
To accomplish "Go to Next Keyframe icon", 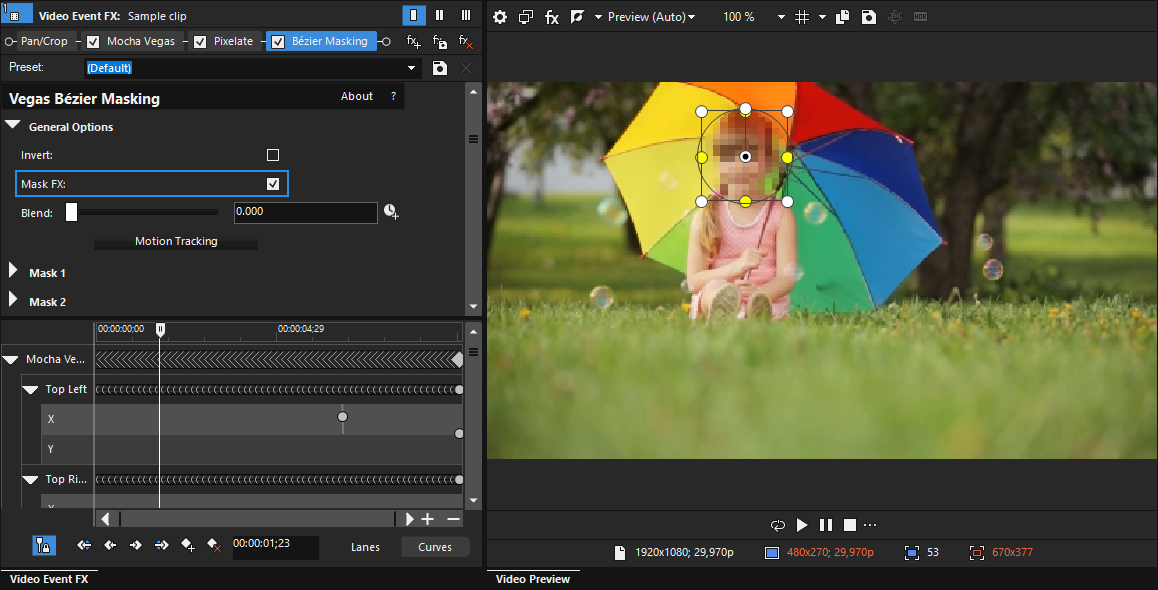I will click(135, 546).
